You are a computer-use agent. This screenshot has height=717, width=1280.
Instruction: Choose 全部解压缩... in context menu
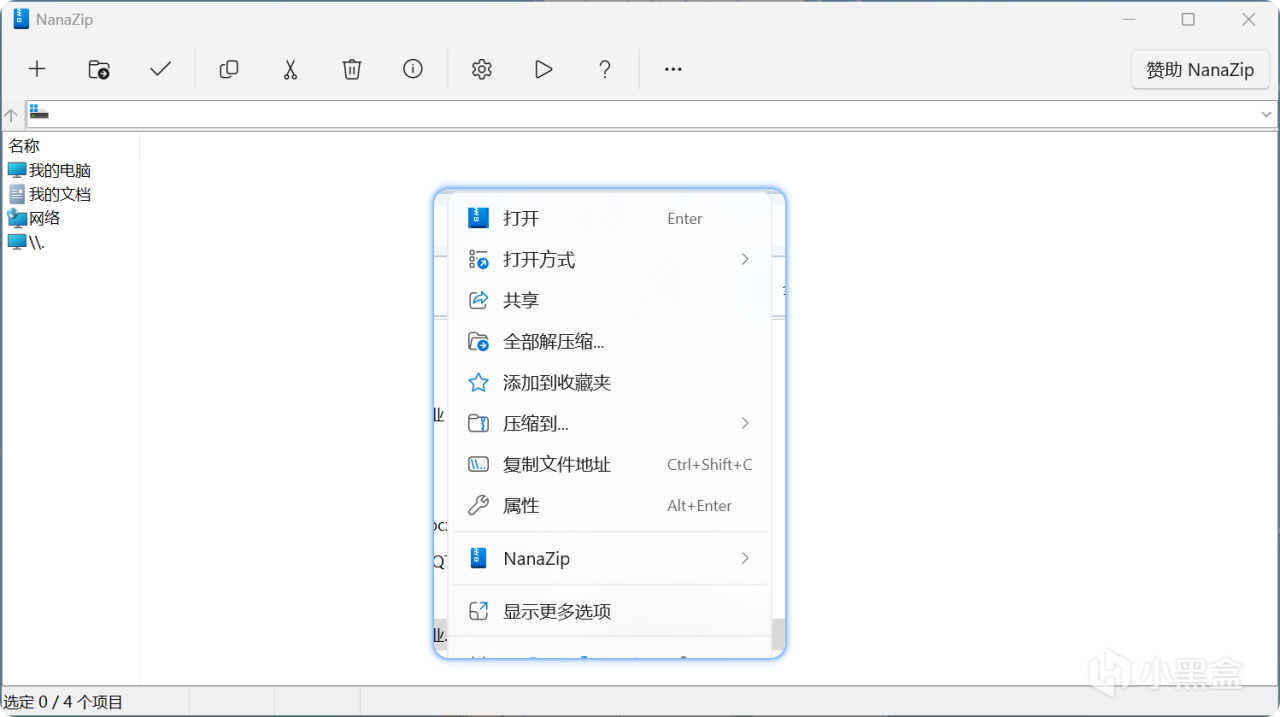click(x=611, y=341)
